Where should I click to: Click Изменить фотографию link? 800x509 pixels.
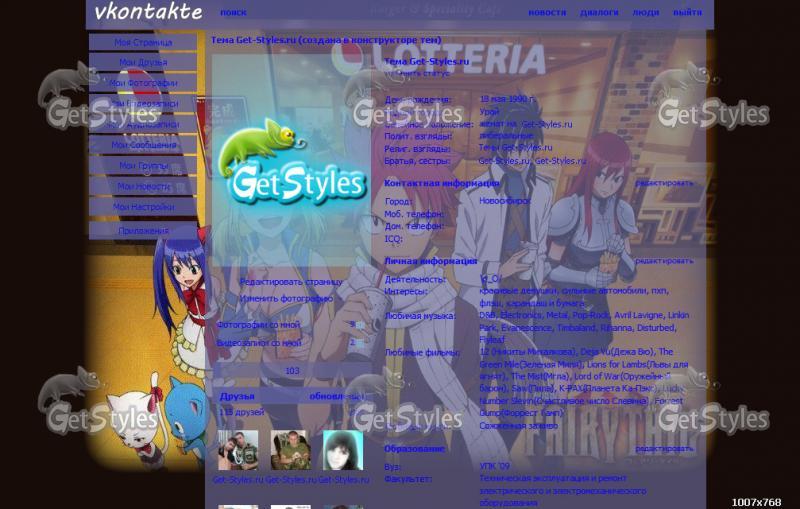tap(286, 298)
